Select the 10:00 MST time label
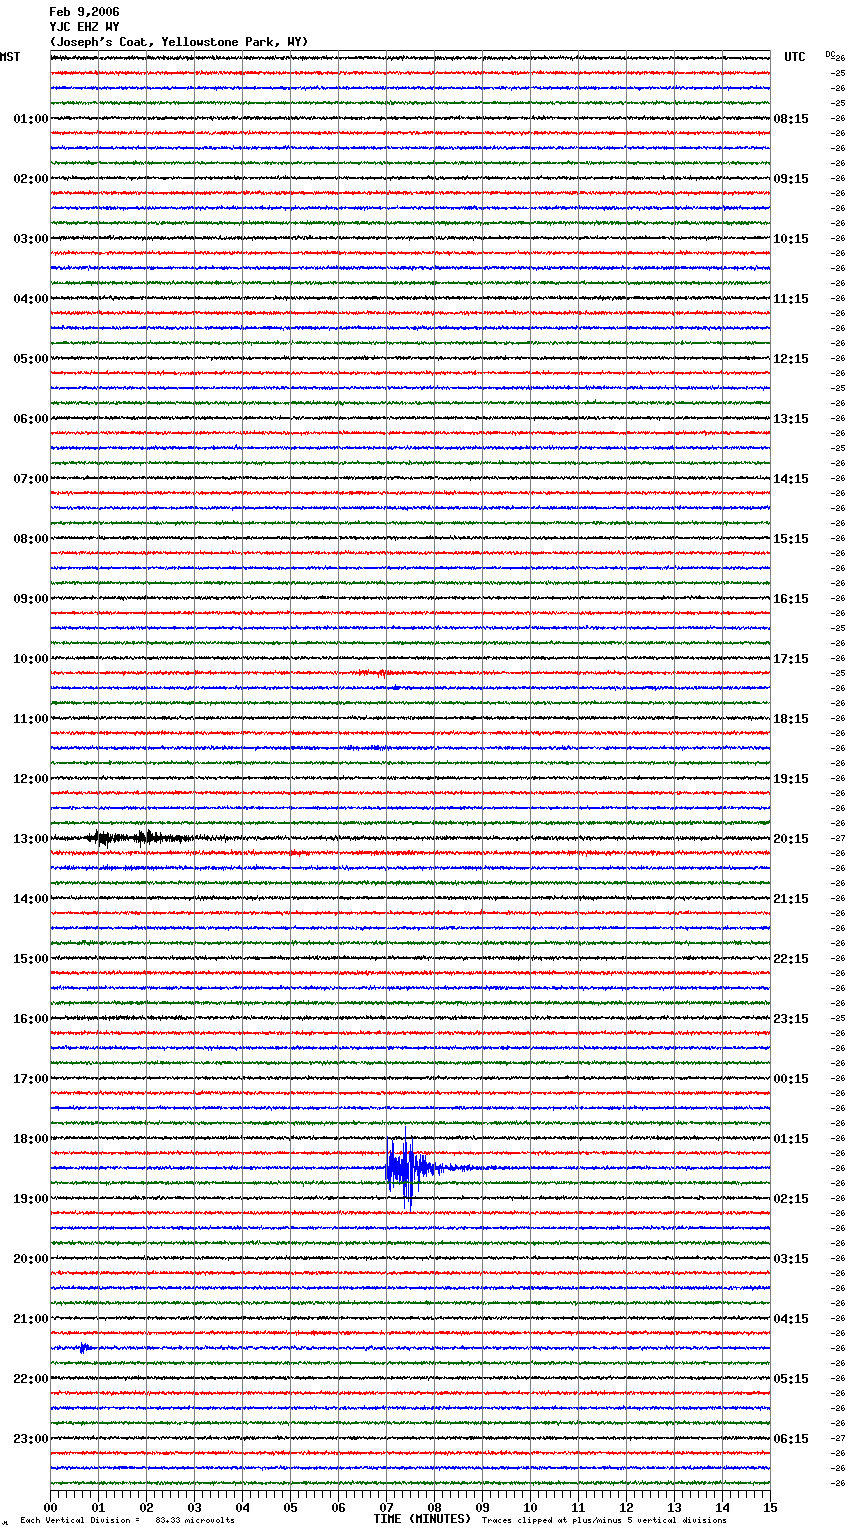Image resolution: width=850 pixels, height=1534 pixels. pyautogui.click(x=31, y=659)
